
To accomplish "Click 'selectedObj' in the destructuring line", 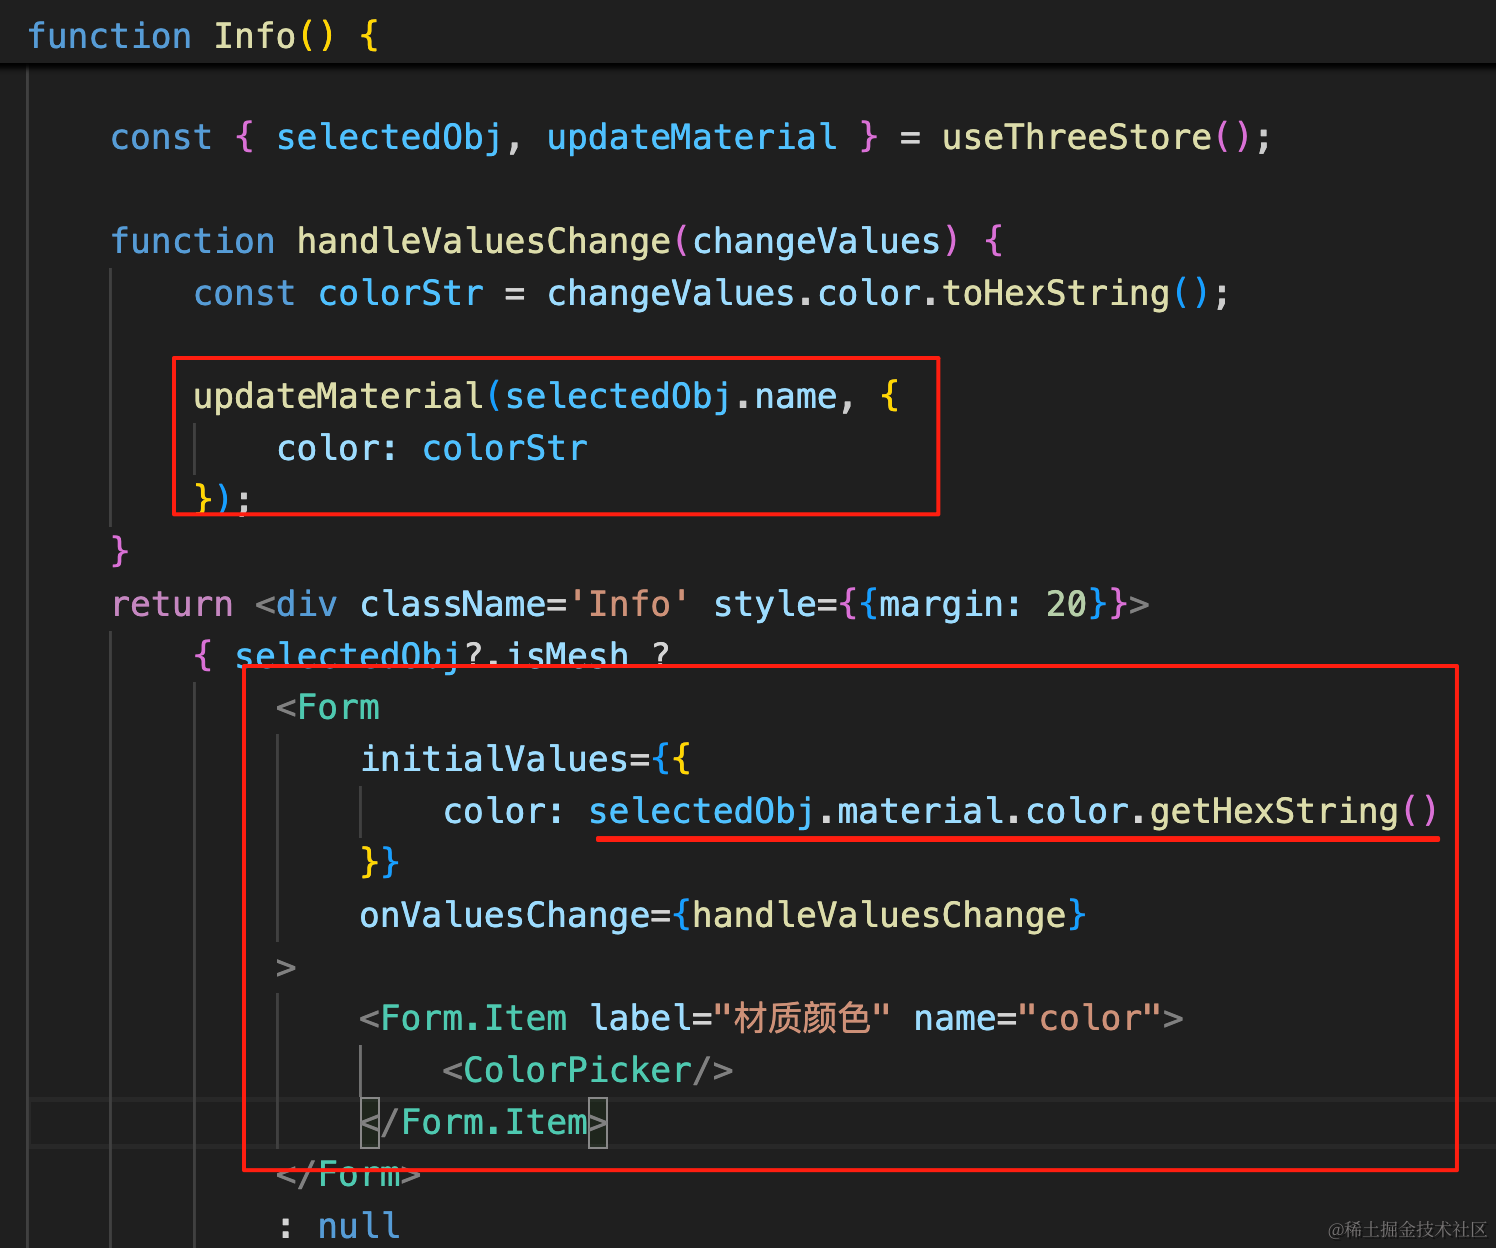I will coord(390,137).
